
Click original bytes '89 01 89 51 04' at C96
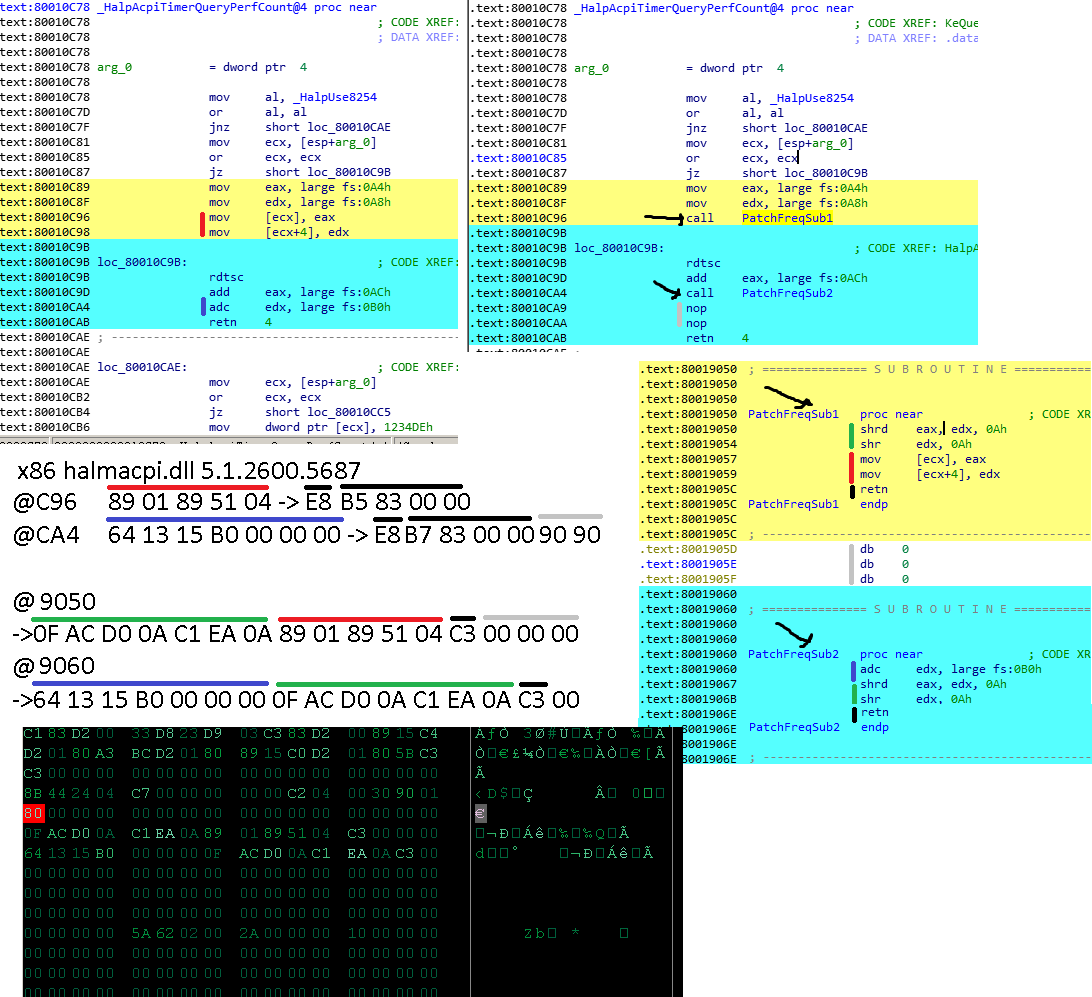click(x=189, y=502)
